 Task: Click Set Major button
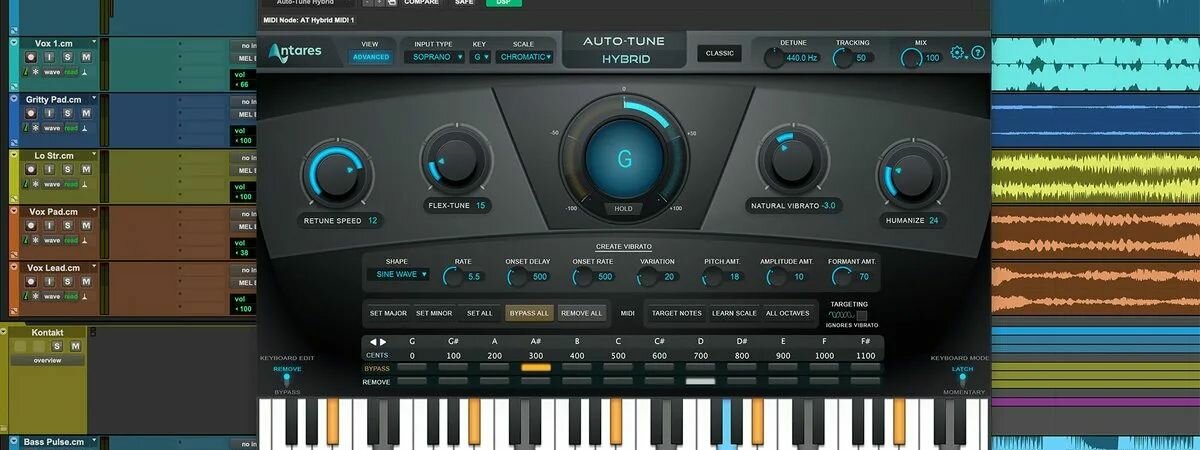pos(388,313)
